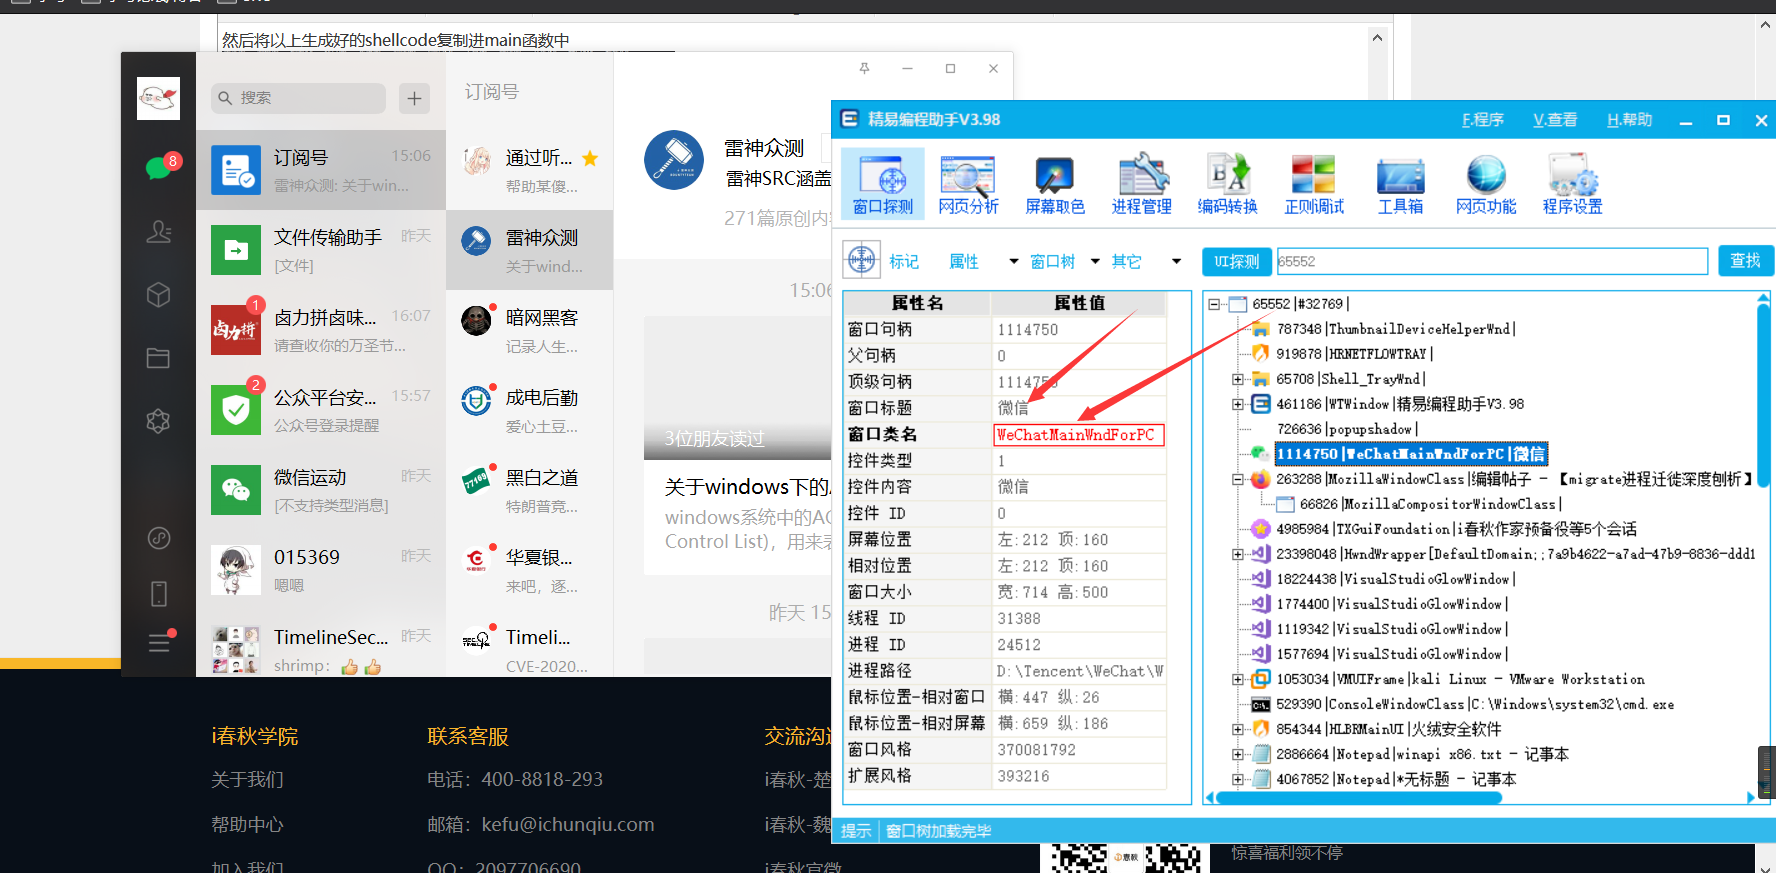The width and height of the screenshot is (1776, 873).
Task: Click the WeChat 搜索 search box
Action: 299,98
